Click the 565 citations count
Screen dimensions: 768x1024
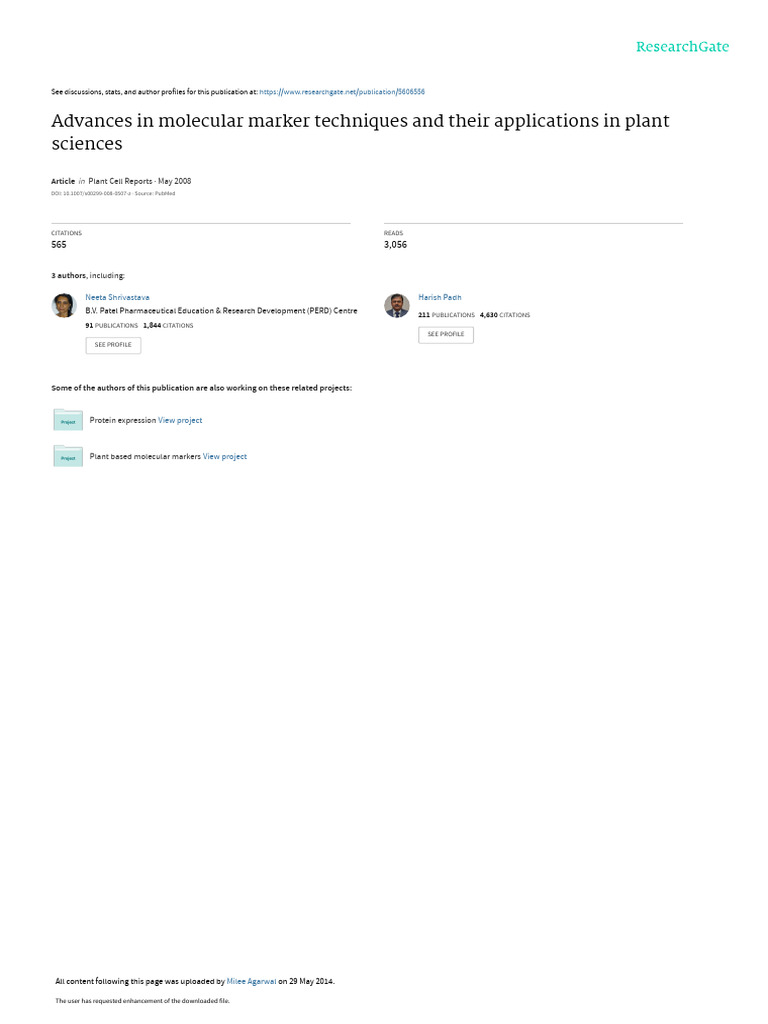[x=59, y=245]
